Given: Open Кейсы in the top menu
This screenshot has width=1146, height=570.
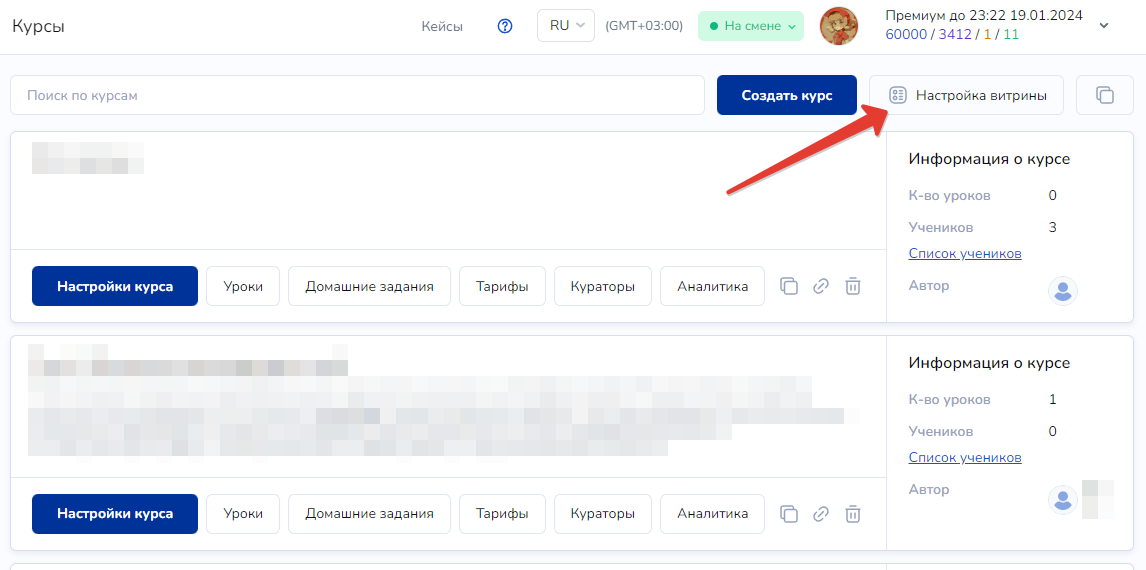Looking at the screenshot, I should tap(442, 26).
